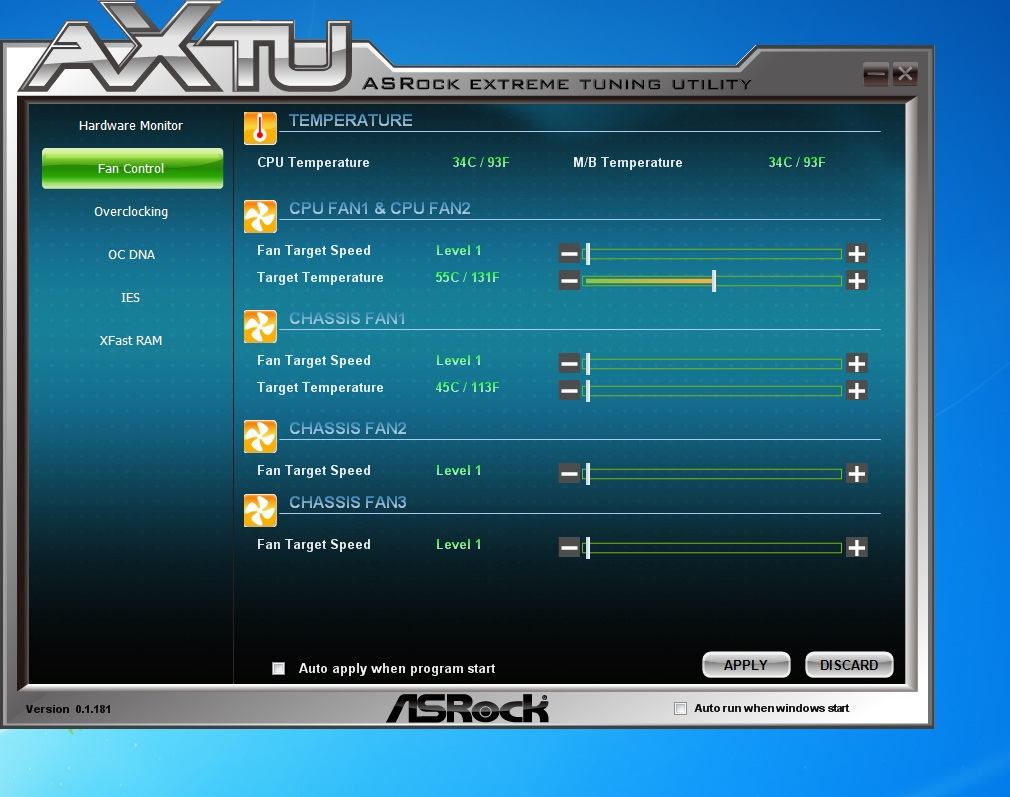
Task: Click the 55C / 131F target temperature value
Action: [467, 278]
